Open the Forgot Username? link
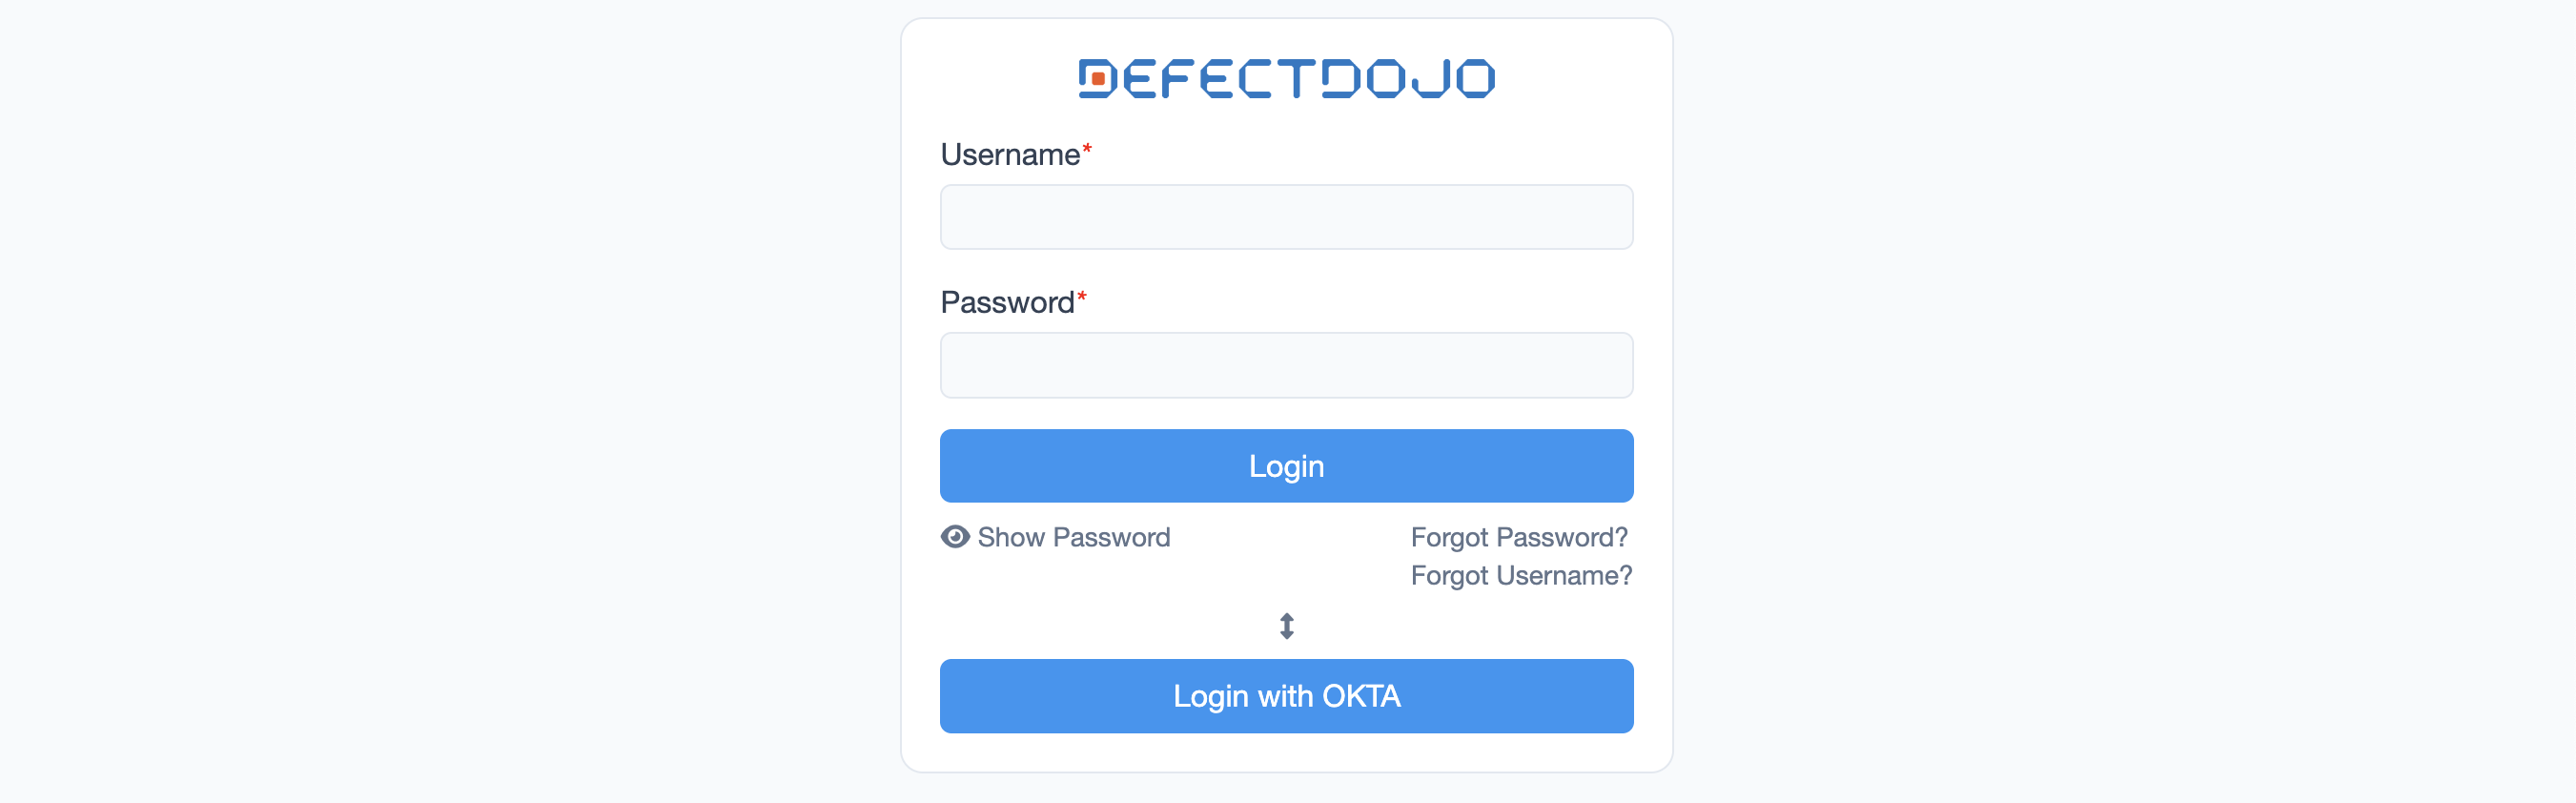 point(1520,575)
